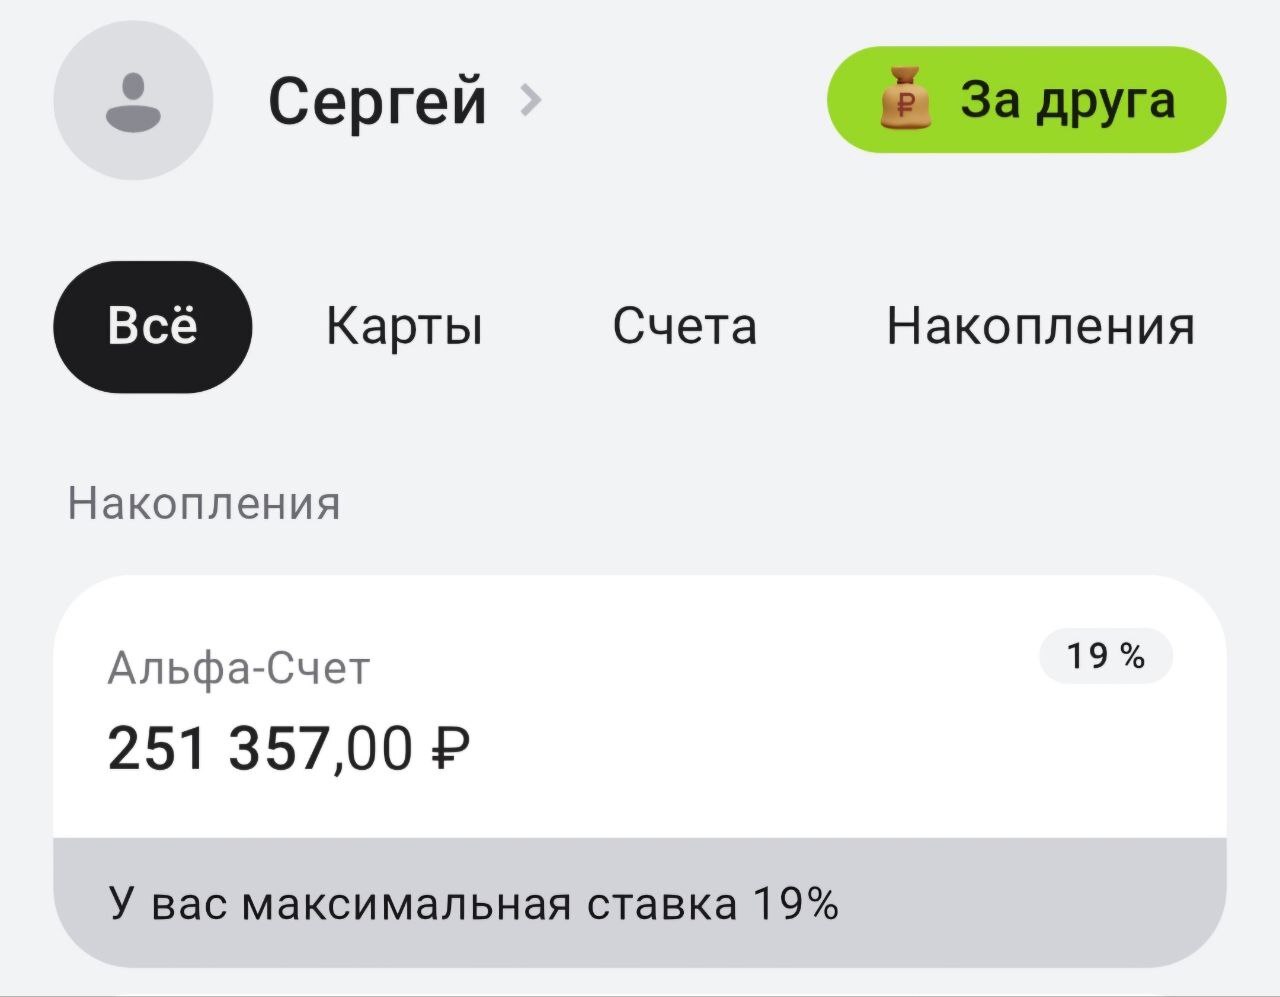Screen dimensions: 1280x997
Task: Open the profile via the name Сергей
Action: [x=377, y=101]
